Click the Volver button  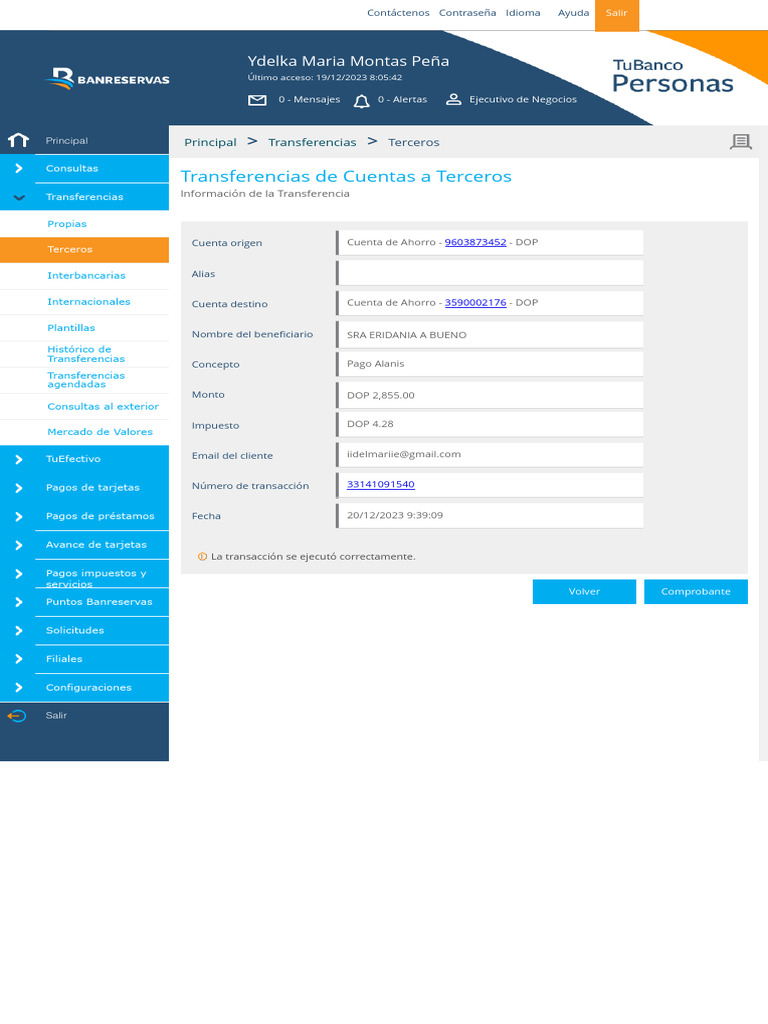pos(584,592)
